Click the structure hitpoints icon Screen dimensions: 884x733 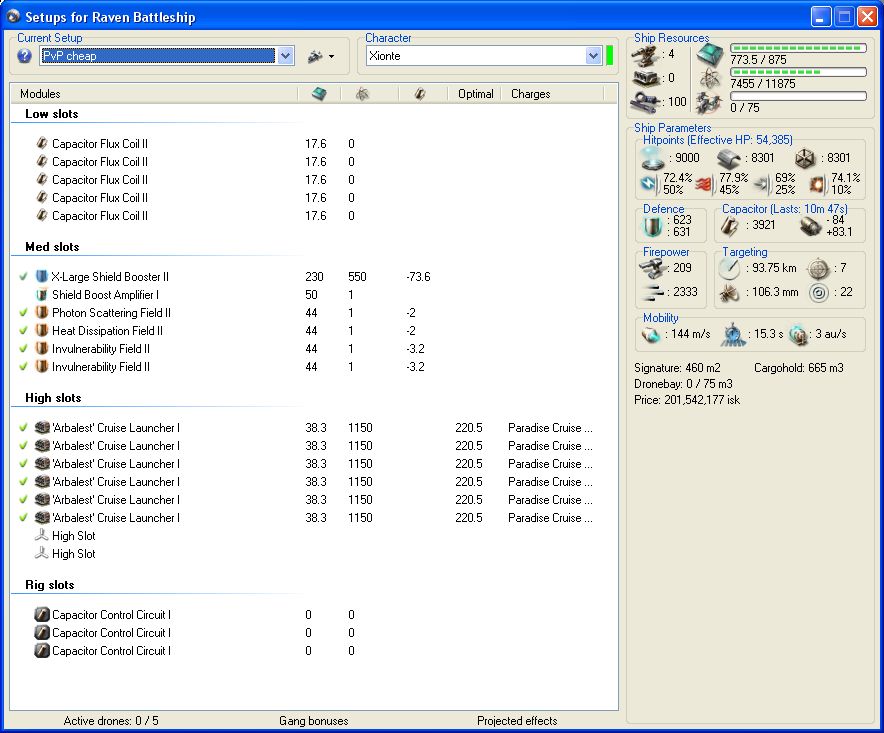point(805,158)
